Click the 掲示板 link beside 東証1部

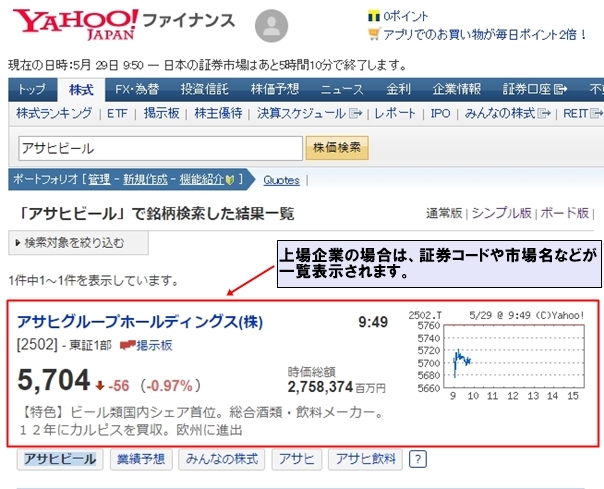click(x=154, y=345)
